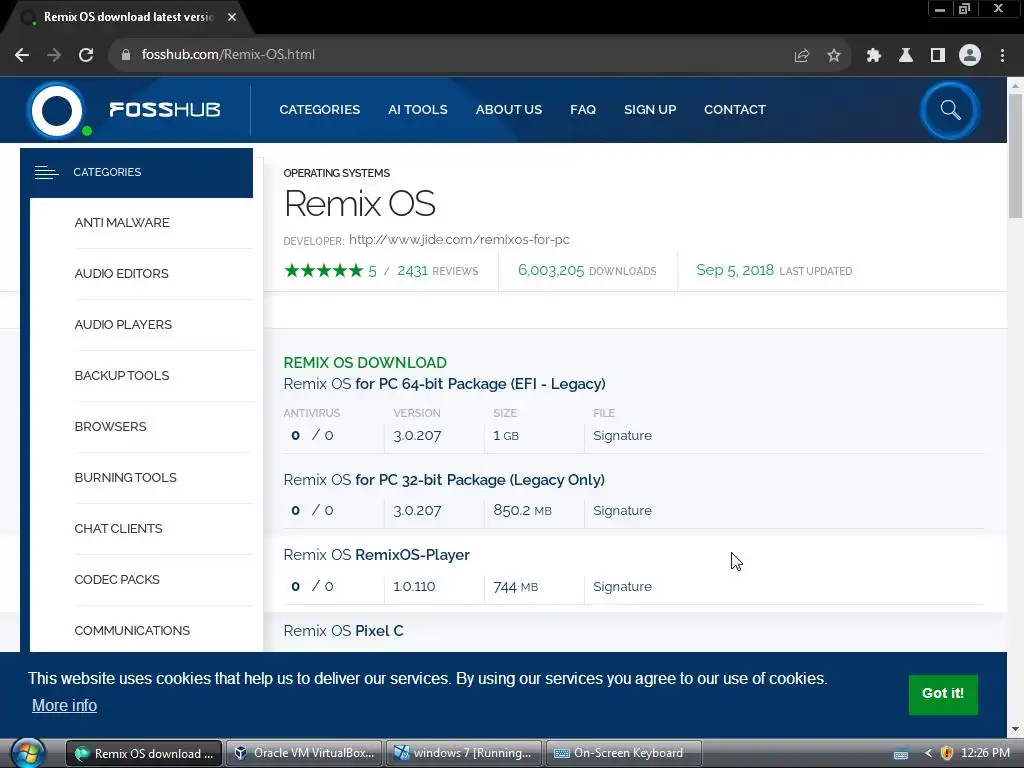The height and width of the screenshot is (768, 1024).
Task: Open the Chrome three-dot menu
Action: click(1002, 56)
